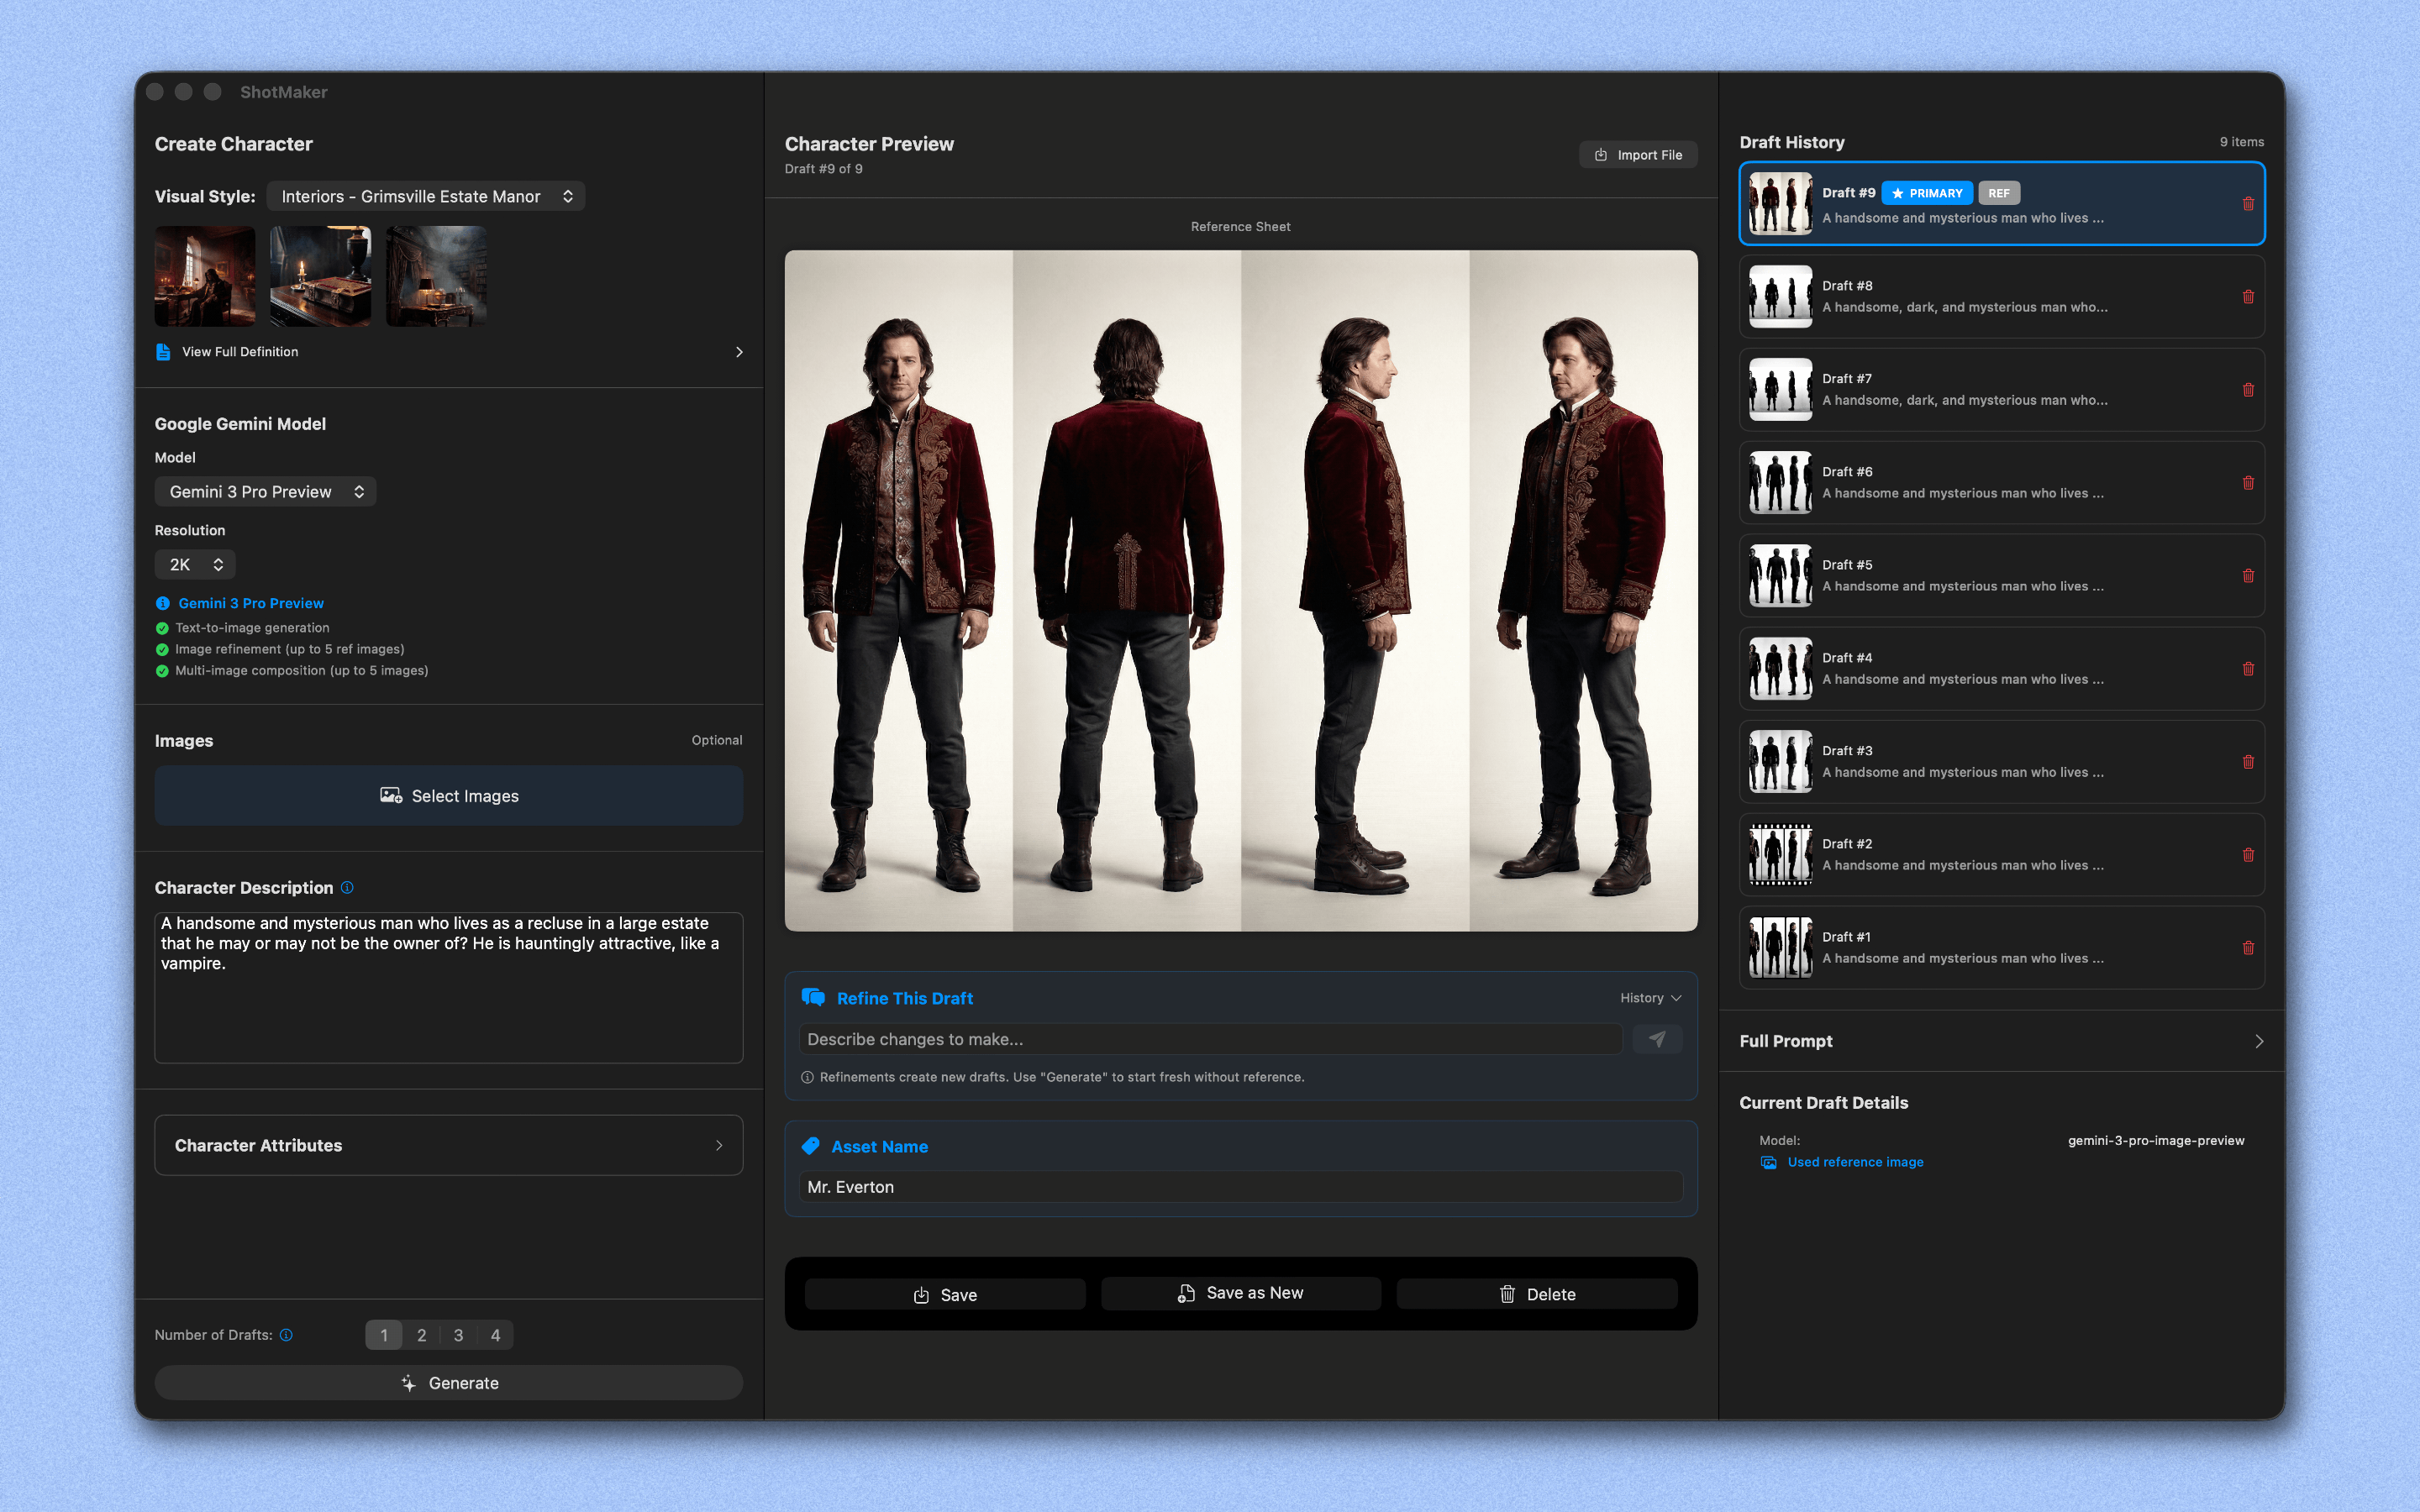Click the Save as New button
The height and width of the screenshot is (1512, 2420).
tap(1240, 1292)
